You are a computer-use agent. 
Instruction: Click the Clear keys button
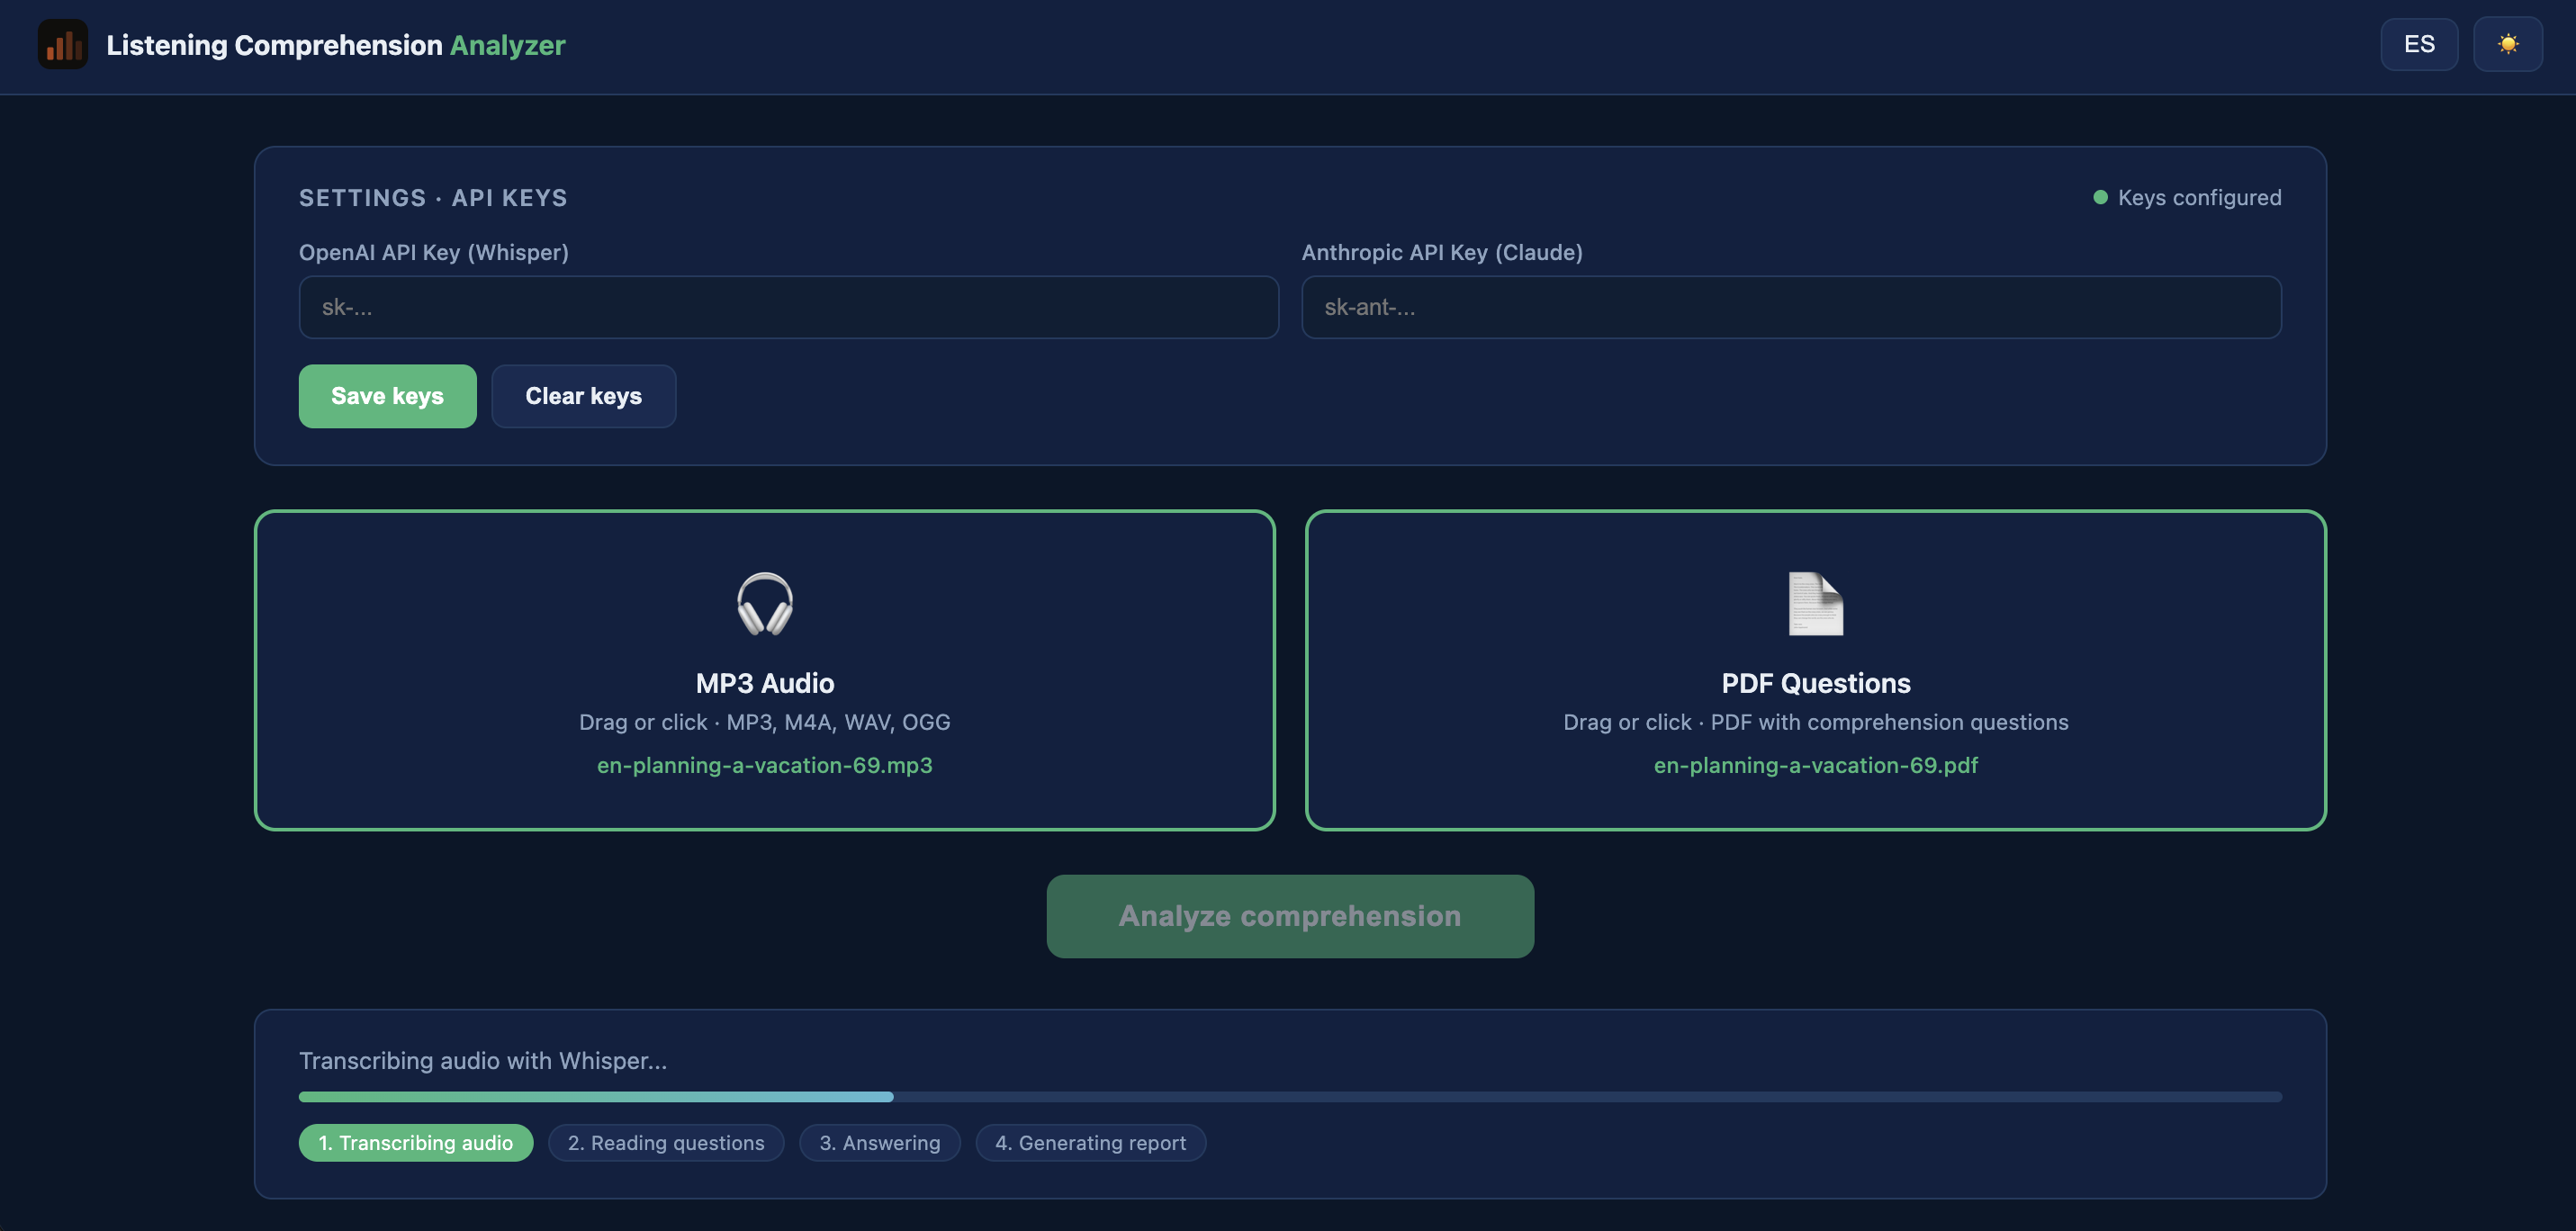[583, 396]
